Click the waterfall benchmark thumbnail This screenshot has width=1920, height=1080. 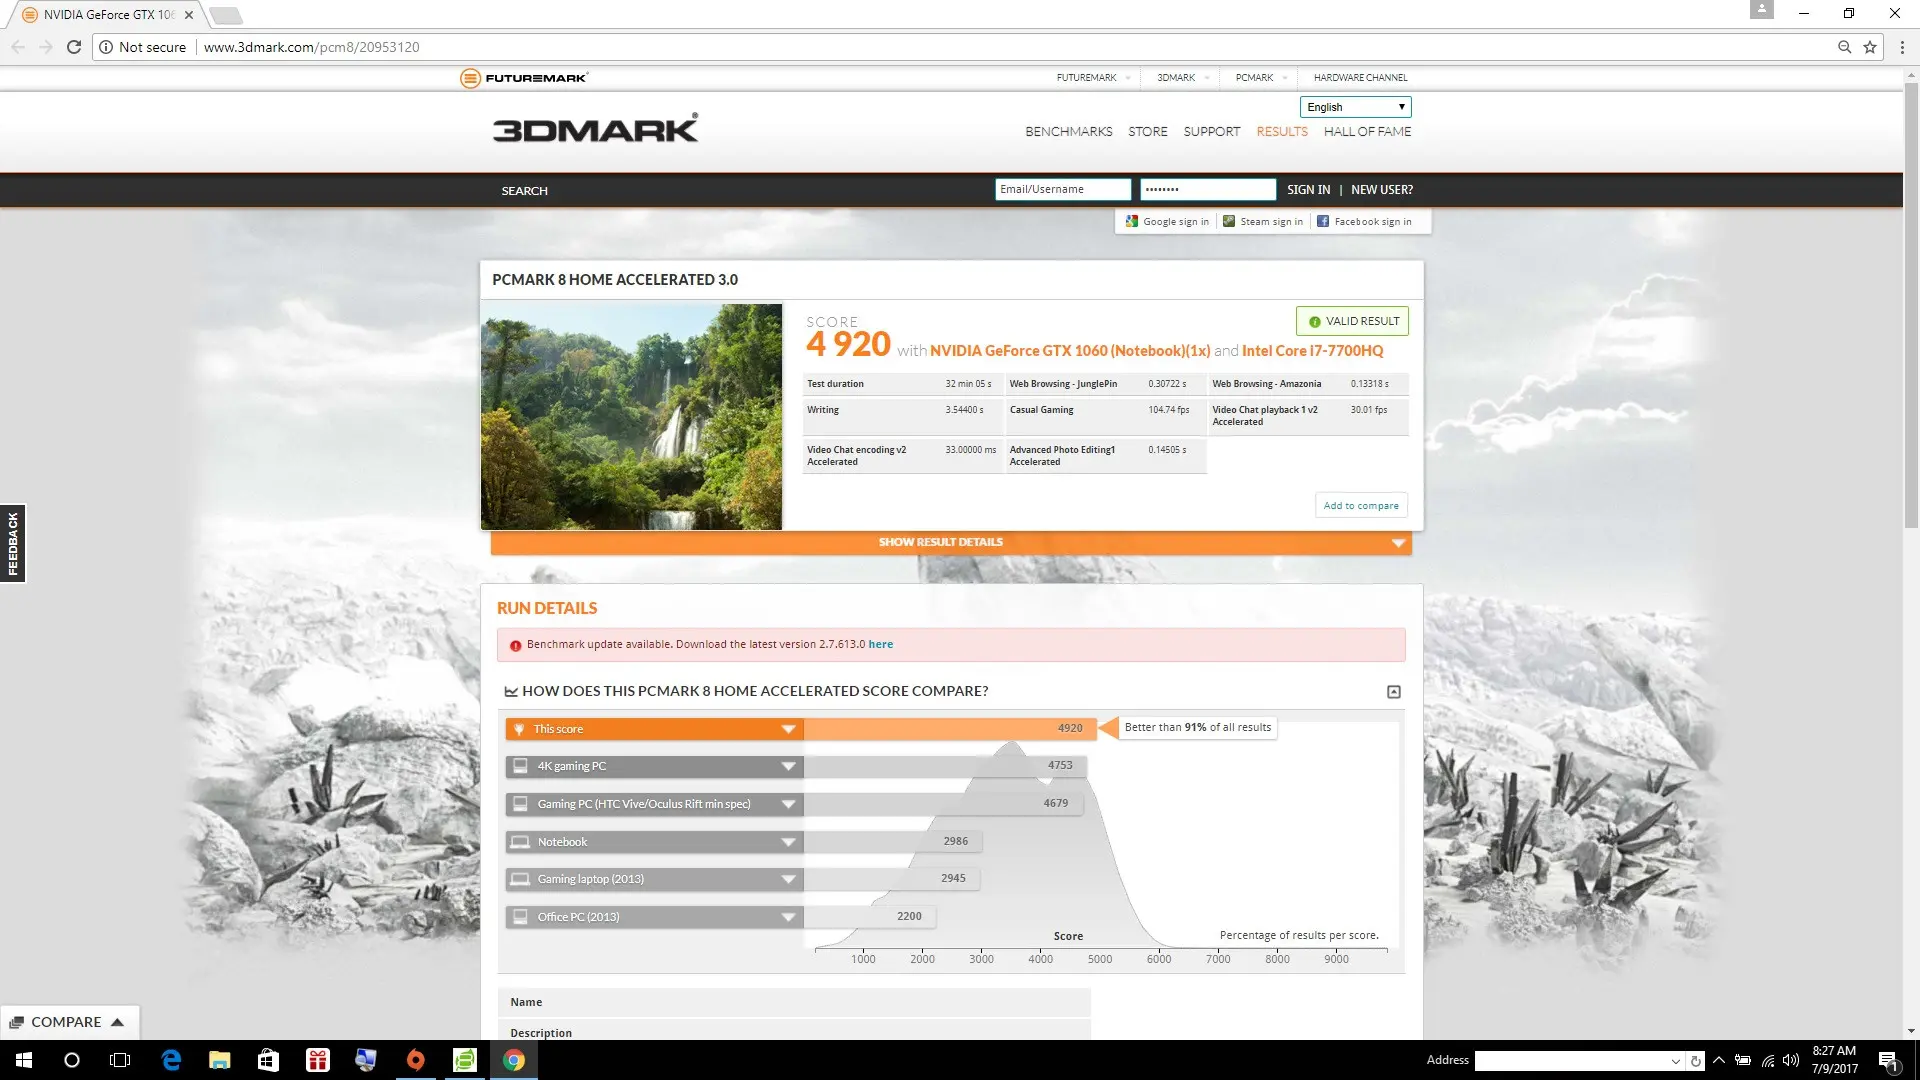[632, 417]
